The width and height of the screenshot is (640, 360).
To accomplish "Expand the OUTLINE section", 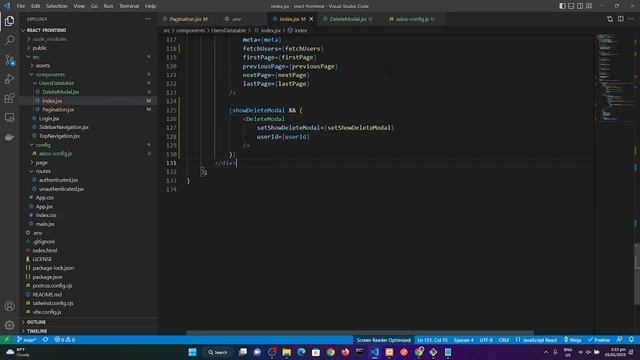I will 36,322.
